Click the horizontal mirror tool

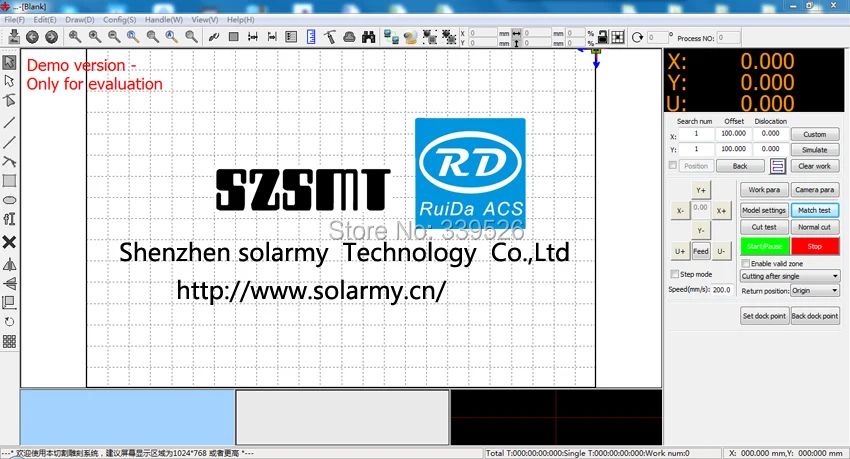click(x=9, y=264)
